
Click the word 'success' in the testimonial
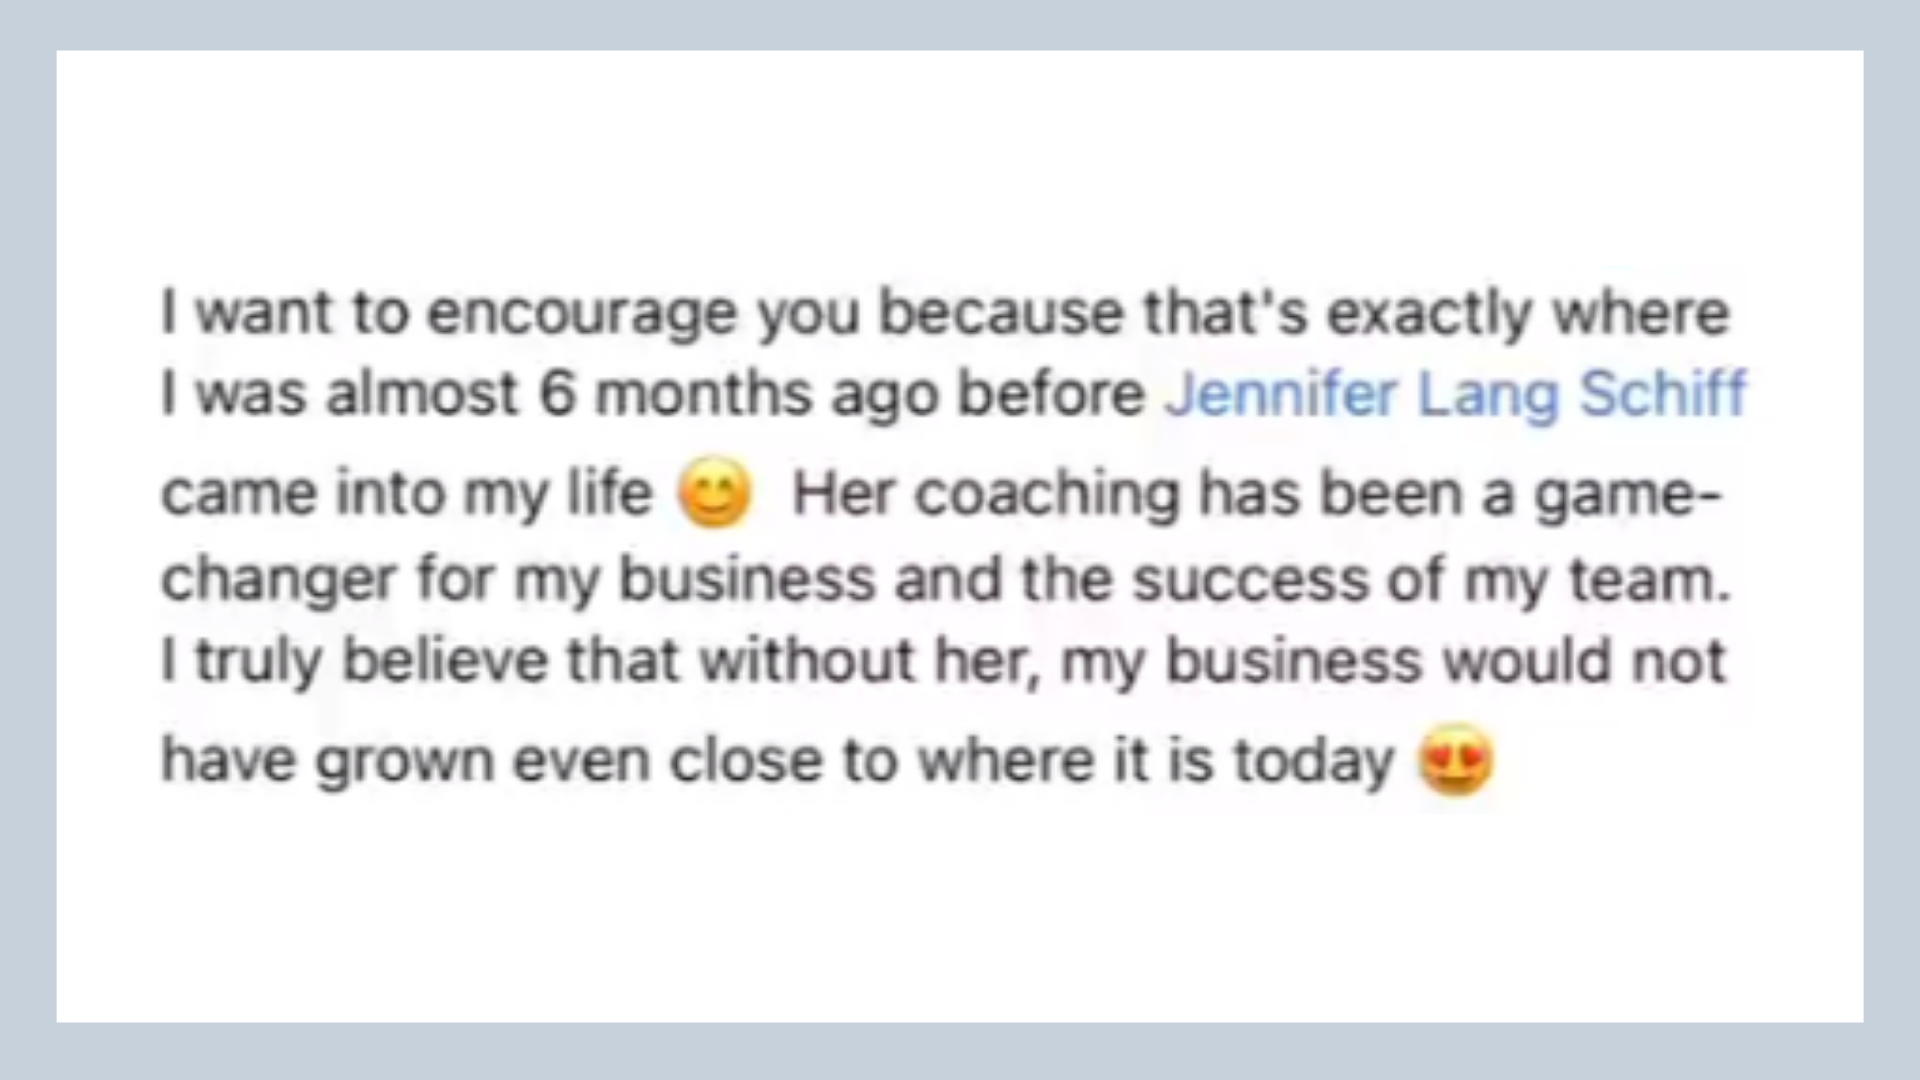pos(1250,581)
